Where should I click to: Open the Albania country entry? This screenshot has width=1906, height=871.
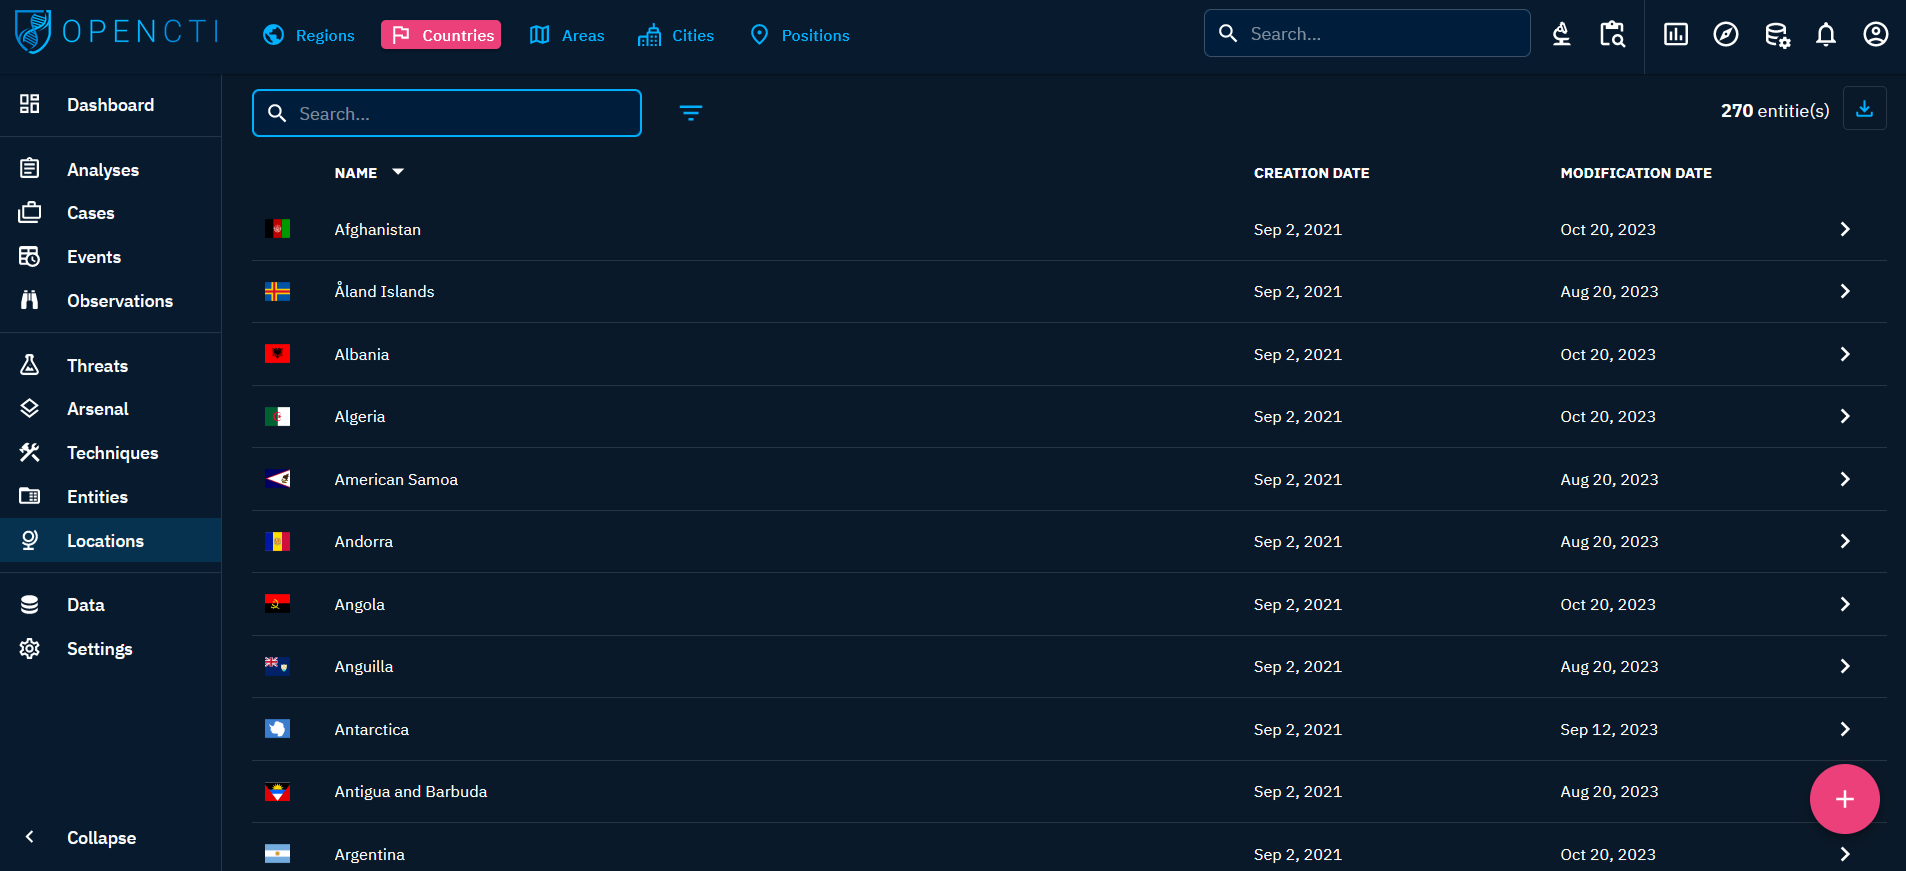tap(362, 355)
